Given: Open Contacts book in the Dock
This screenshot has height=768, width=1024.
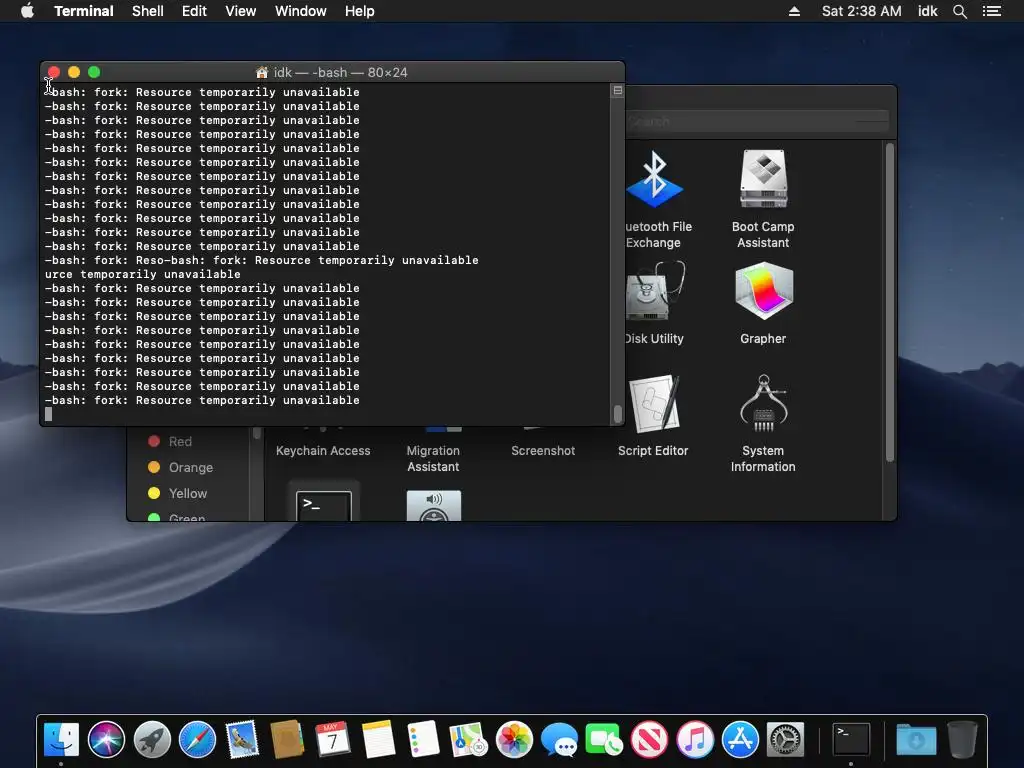Looking at the screenshot, I should tap(287, 740).
